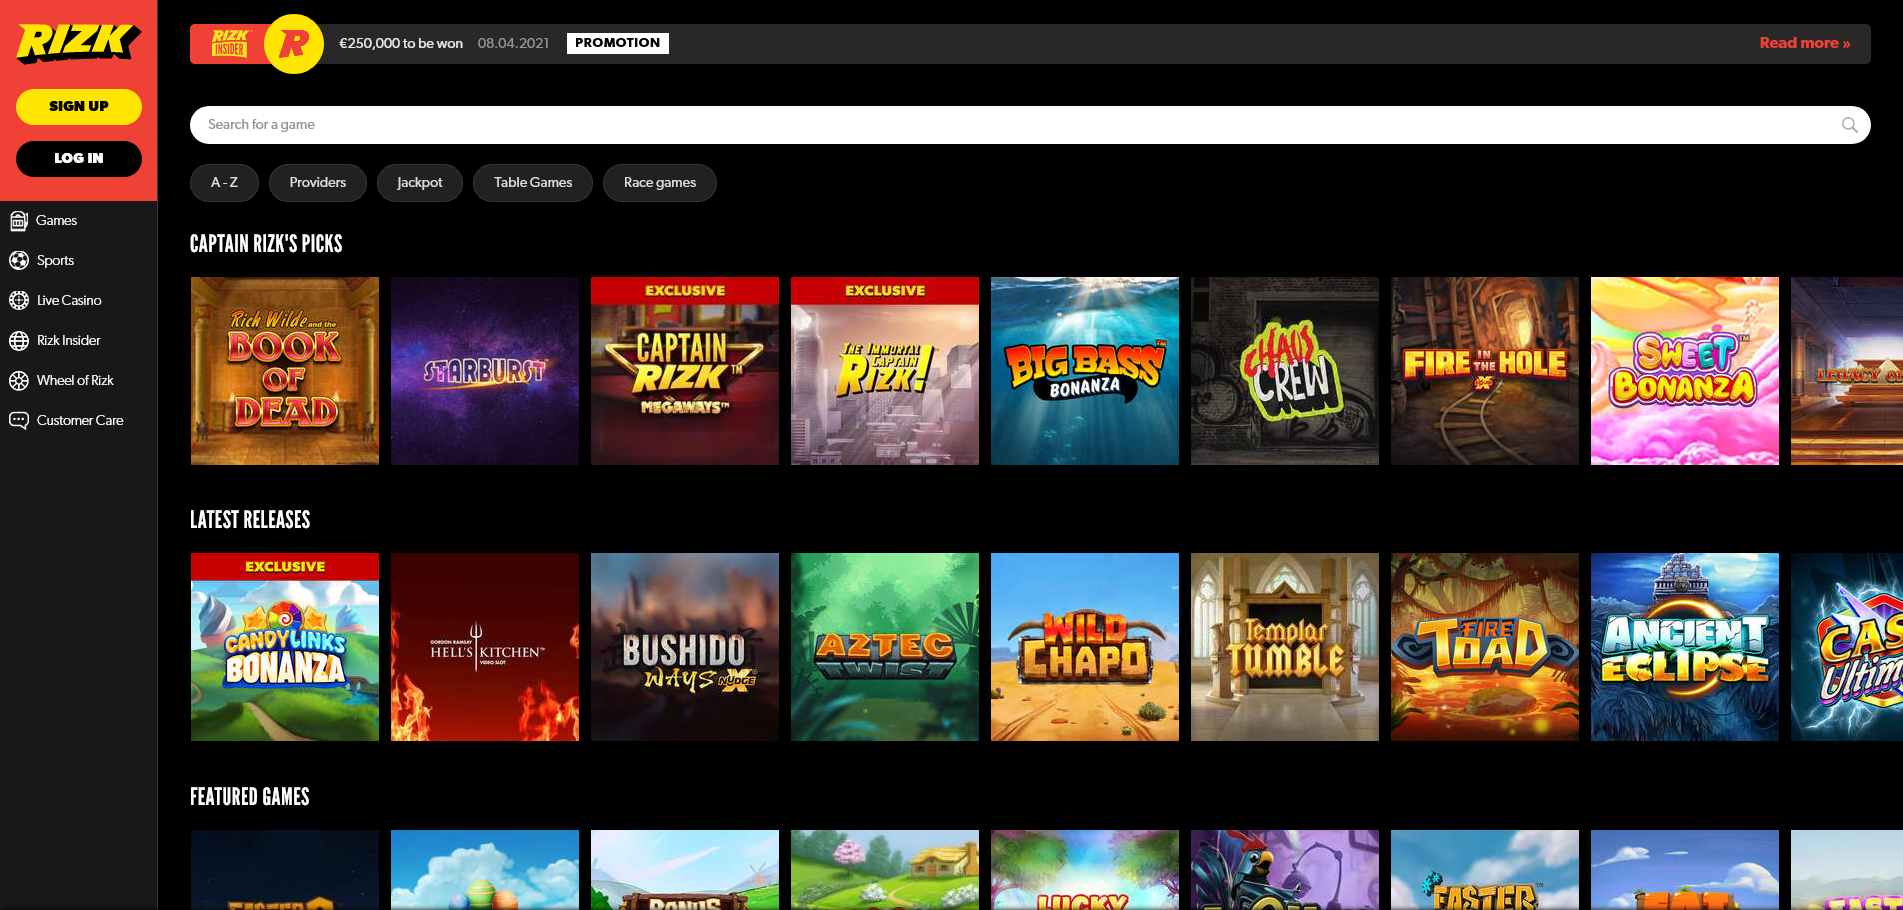Open Candylinks Bonanza game
Image resolution: width=1903 pixels, height=910 pixels.
(285, 647)
